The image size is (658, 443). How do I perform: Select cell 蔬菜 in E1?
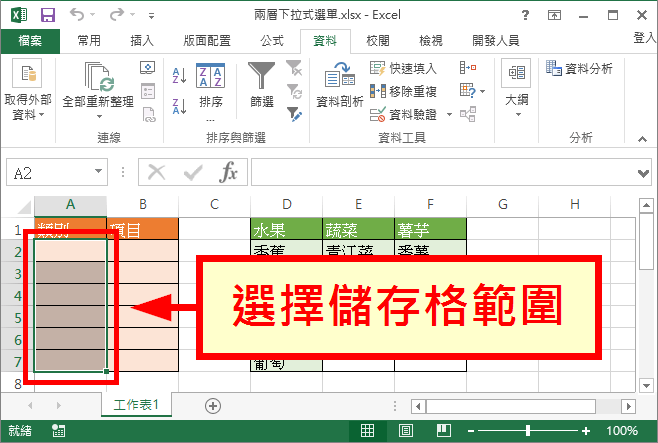point(358,229)
